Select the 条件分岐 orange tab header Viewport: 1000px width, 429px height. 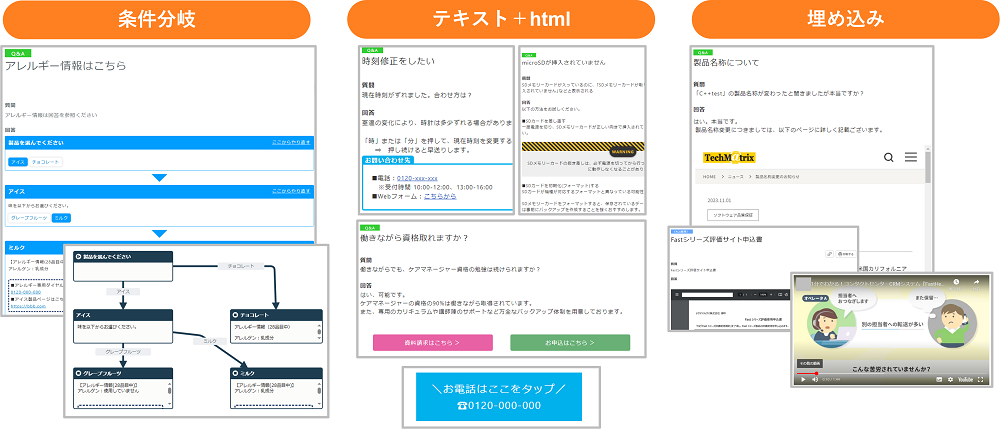tap(155, 20)
